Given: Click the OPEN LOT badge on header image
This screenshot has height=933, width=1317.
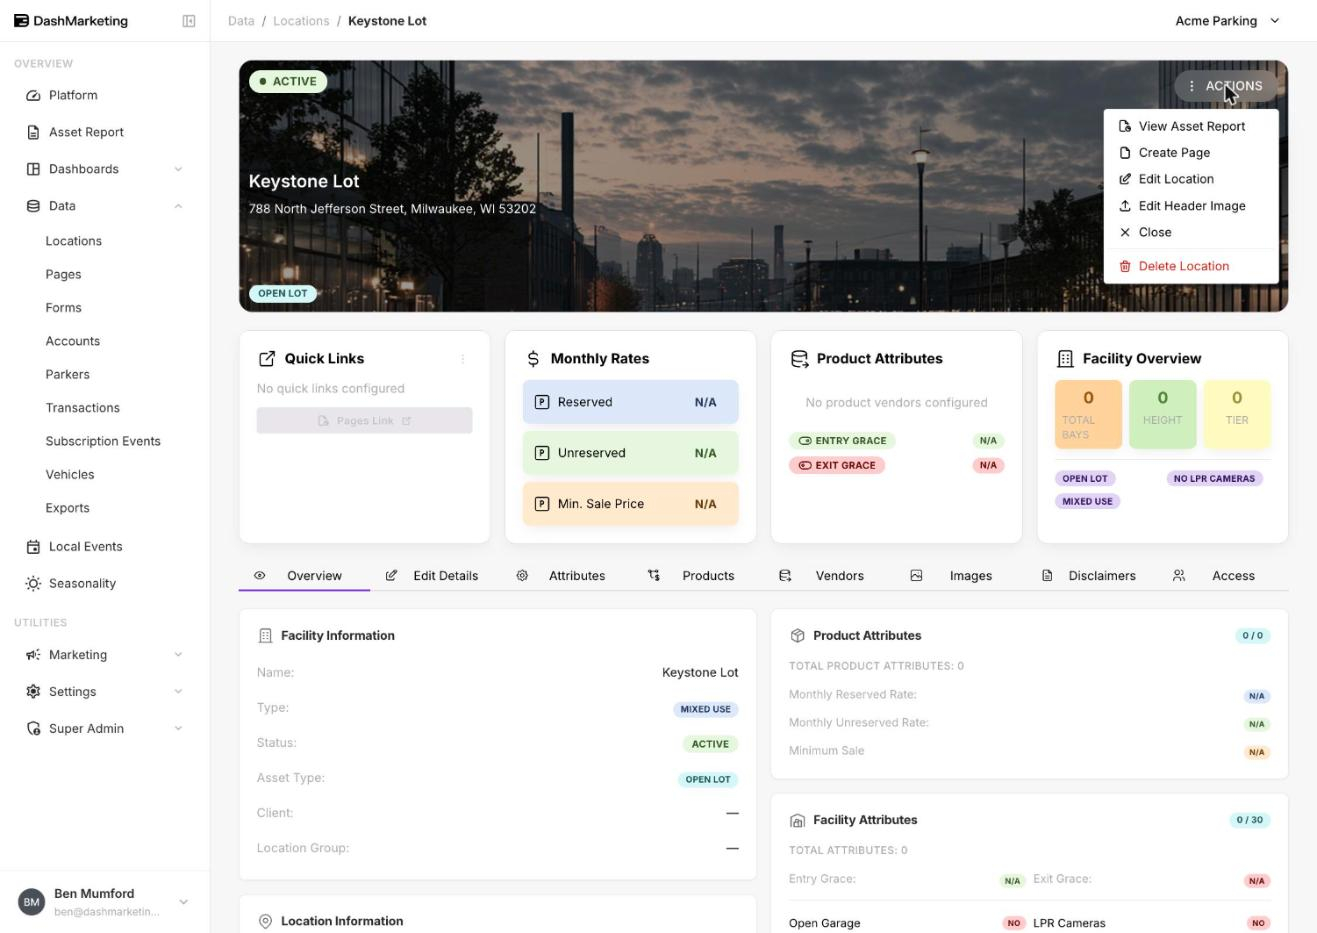Looking at the screenshot, I should [x=283, y=294].
